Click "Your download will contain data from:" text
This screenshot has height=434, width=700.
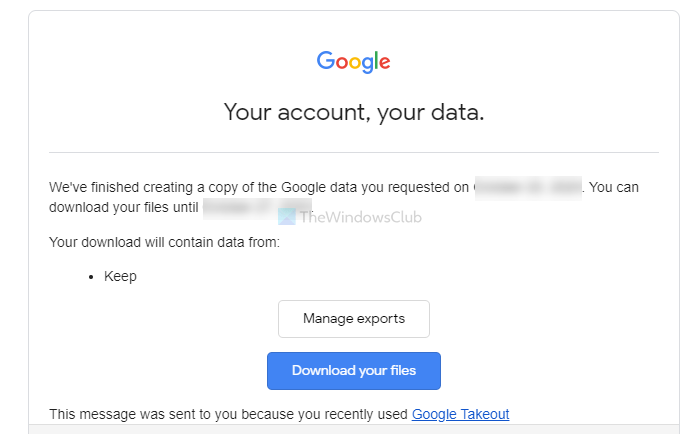coord(164,242)
